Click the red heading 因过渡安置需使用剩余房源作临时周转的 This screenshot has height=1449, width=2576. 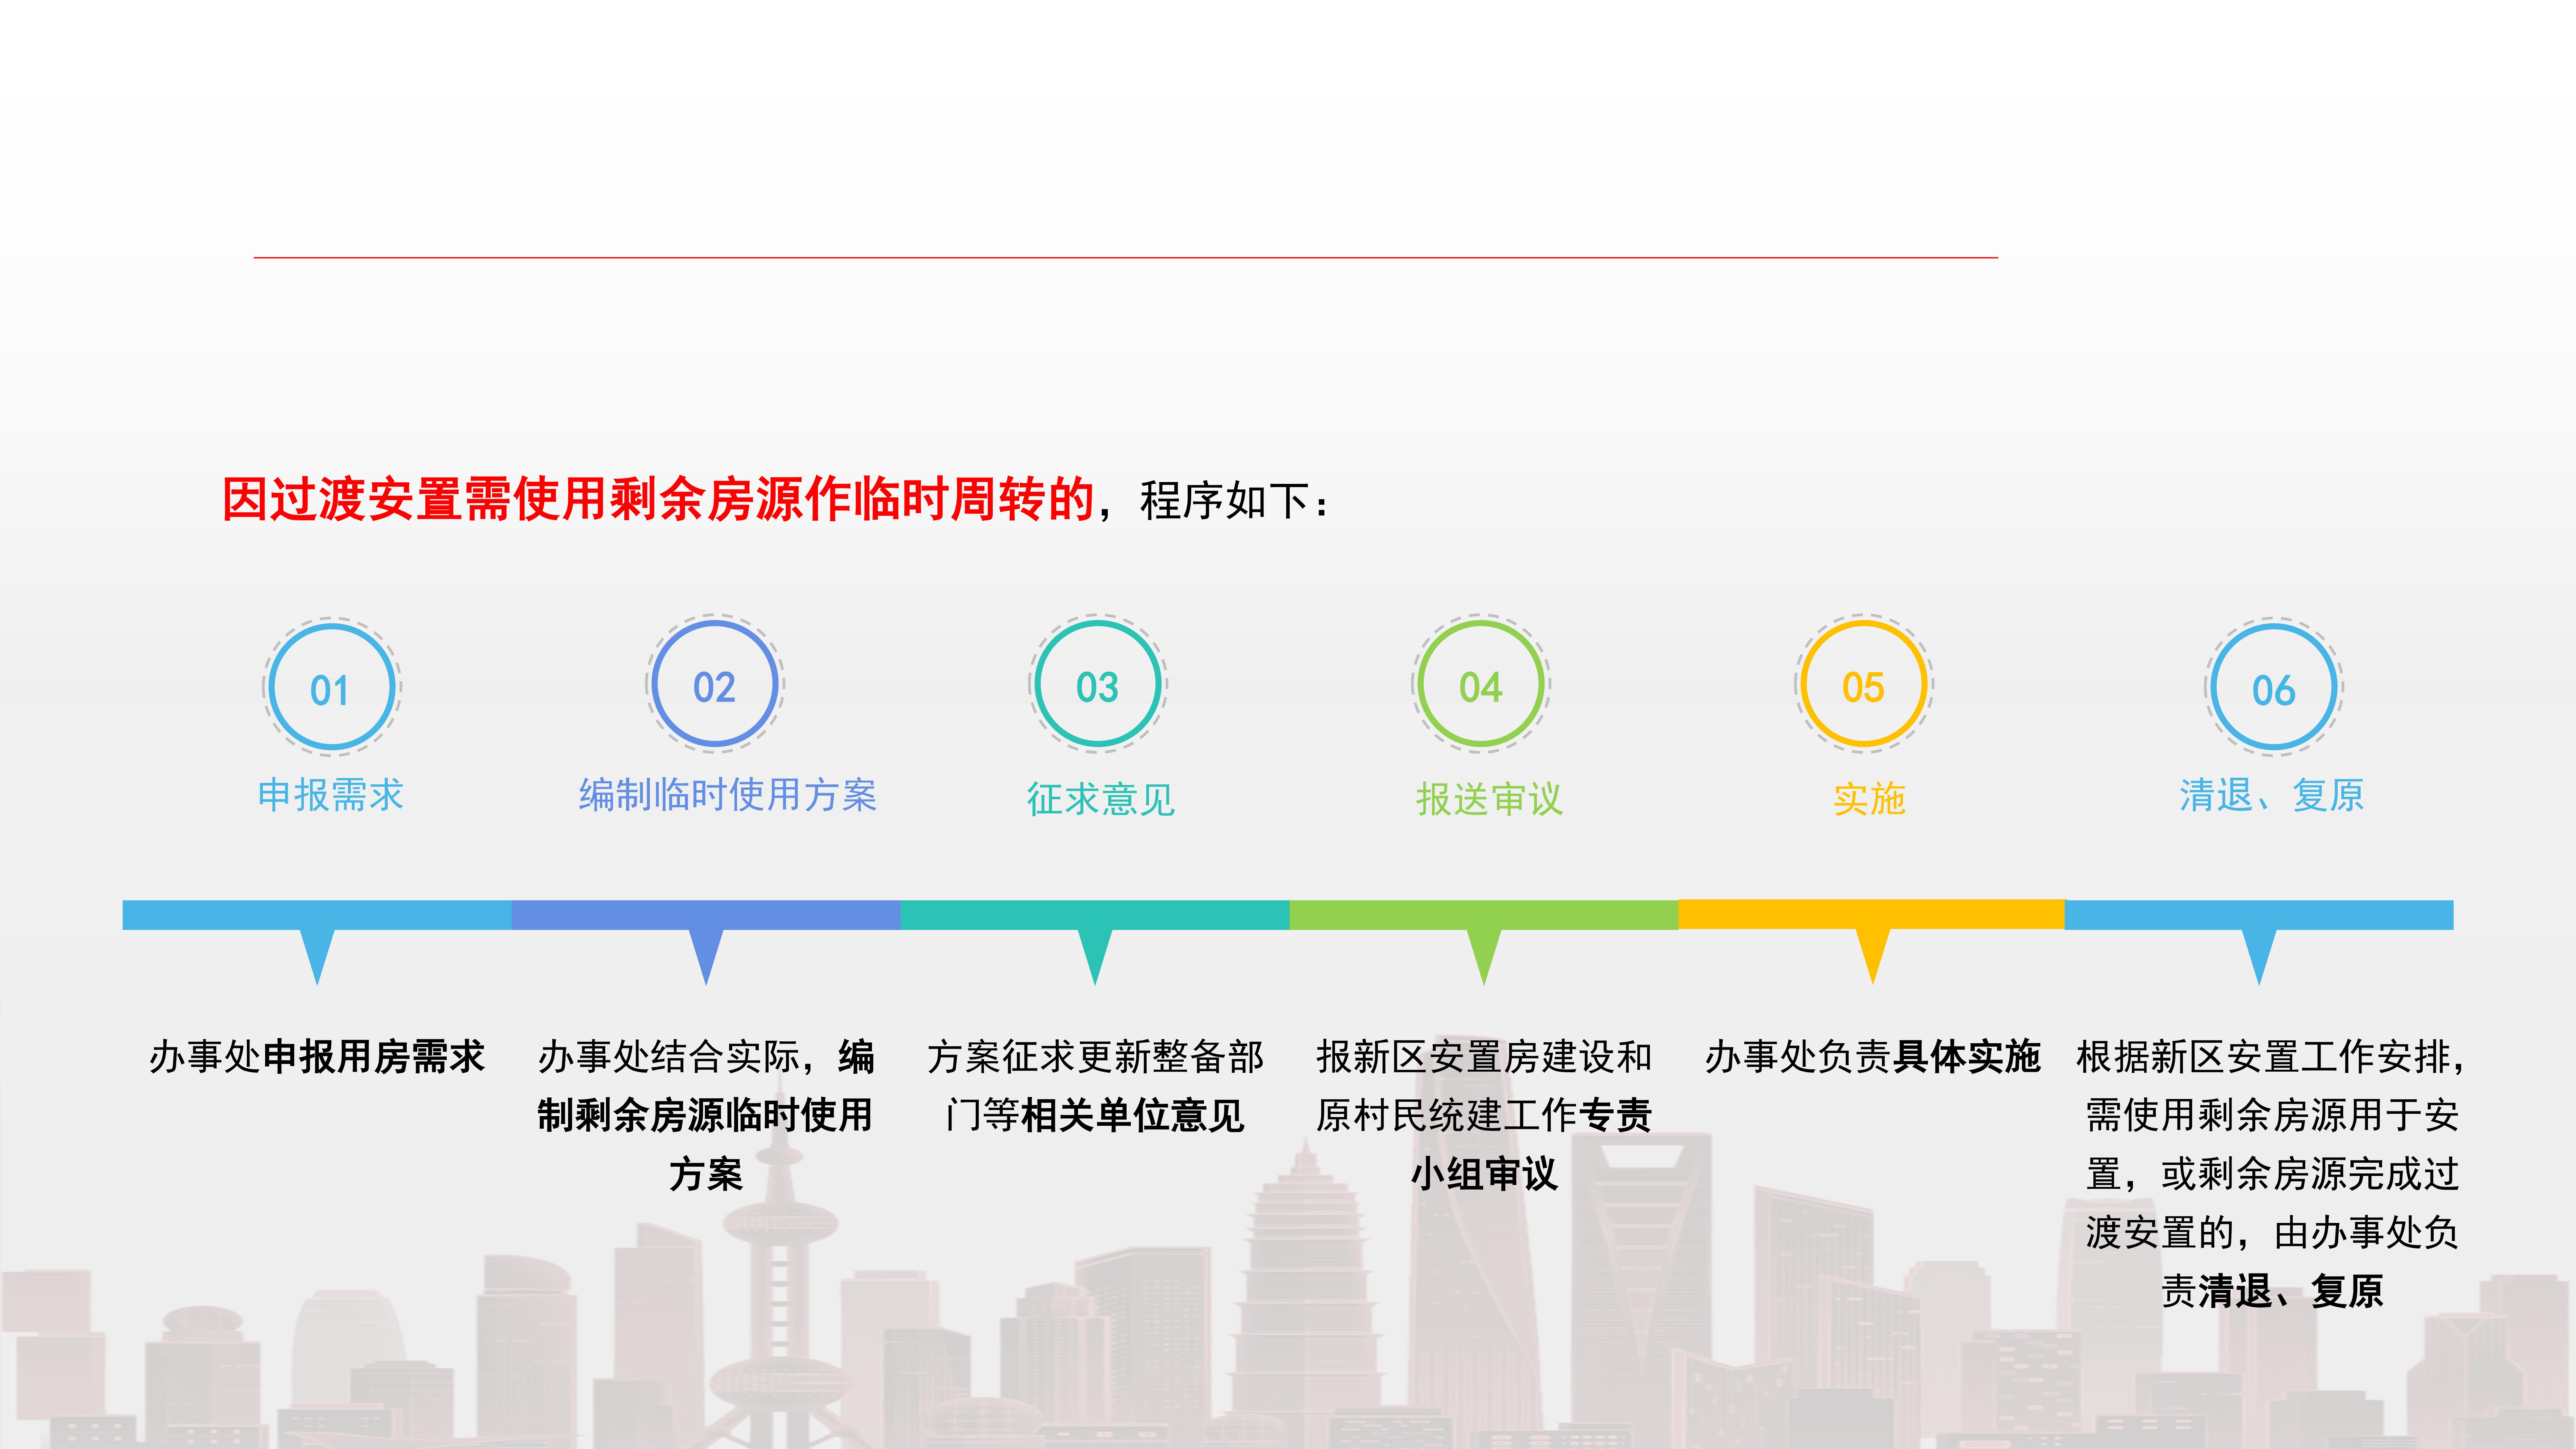[658, 499]
